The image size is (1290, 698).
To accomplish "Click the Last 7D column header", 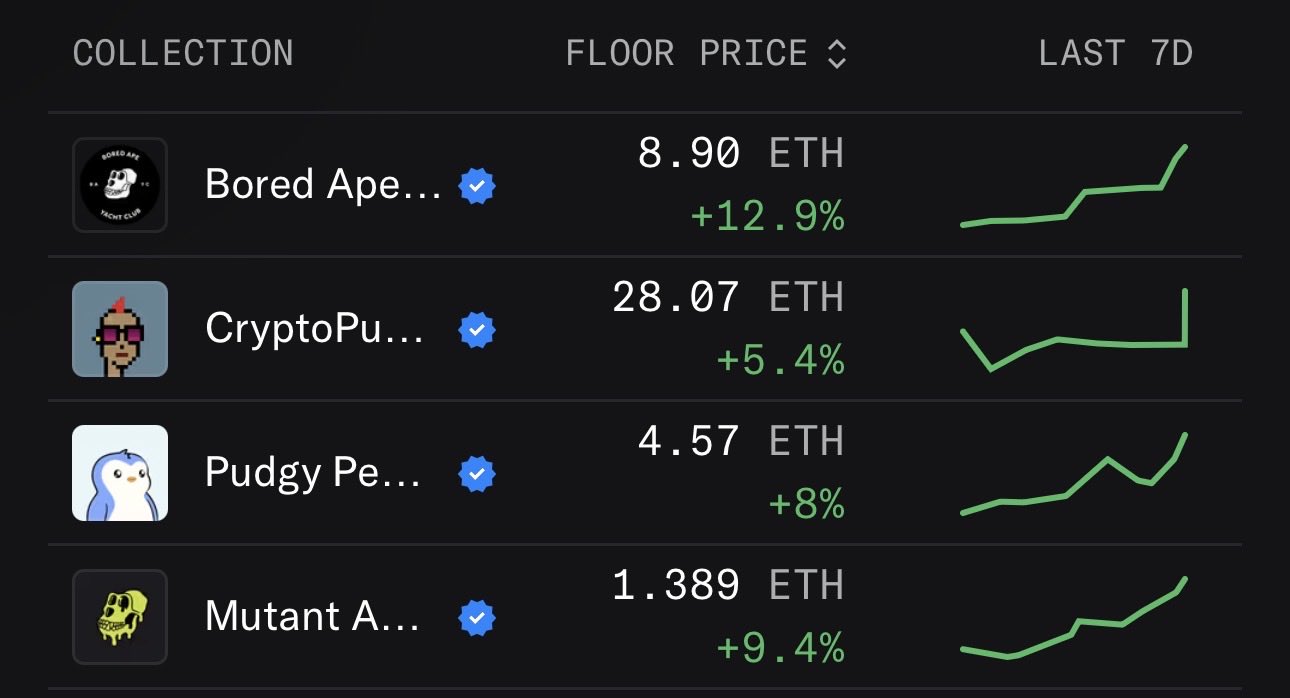I will coord(1115,53).
